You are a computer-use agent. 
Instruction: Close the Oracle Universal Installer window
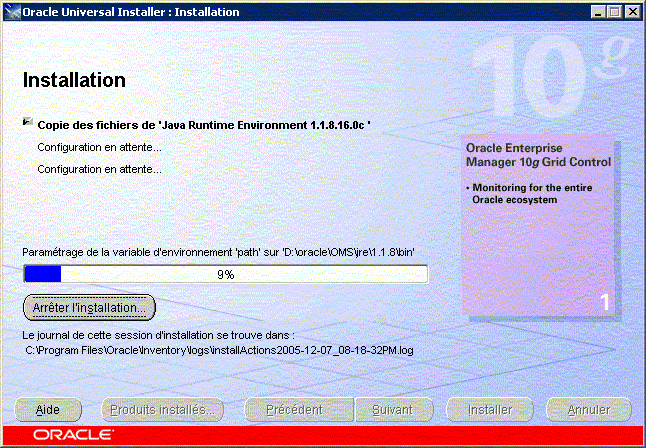coord(630,12)
